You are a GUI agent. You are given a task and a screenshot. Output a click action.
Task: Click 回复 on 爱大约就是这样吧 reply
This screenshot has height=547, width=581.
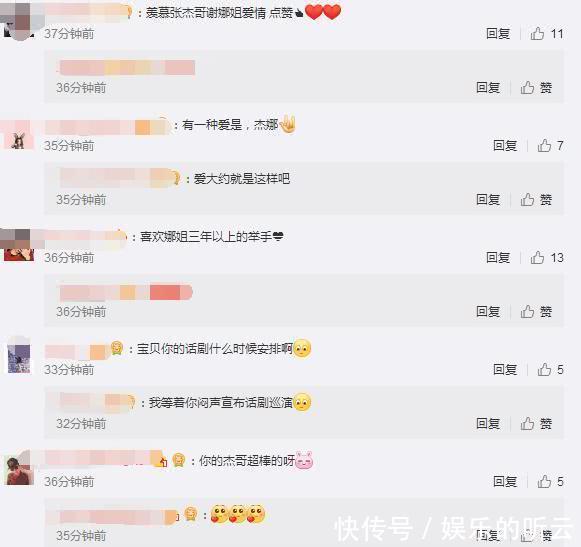tap(488, 200)
